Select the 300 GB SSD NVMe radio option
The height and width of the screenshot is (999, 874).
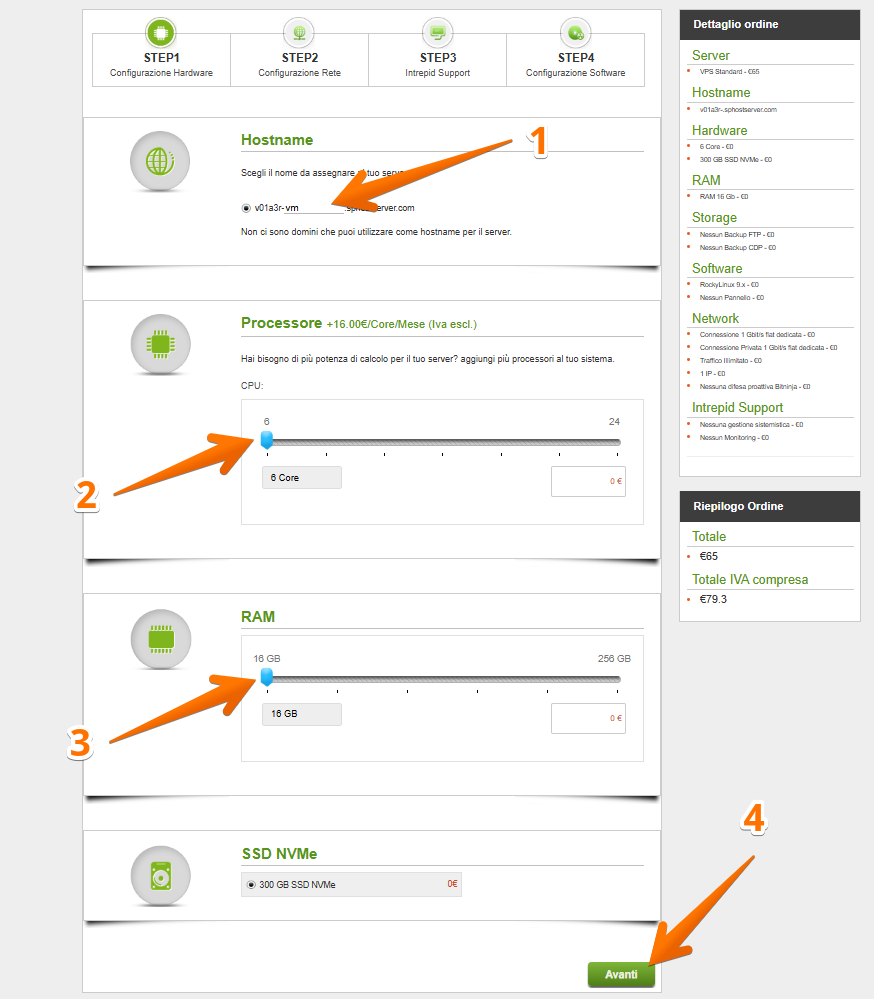[x=250, y=885]
